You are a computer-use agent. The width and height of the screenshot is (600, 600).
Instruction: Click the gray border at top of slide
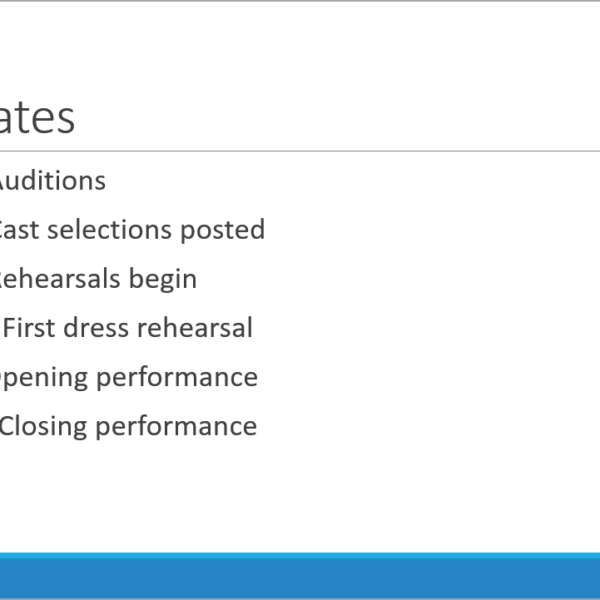point(300,1)
